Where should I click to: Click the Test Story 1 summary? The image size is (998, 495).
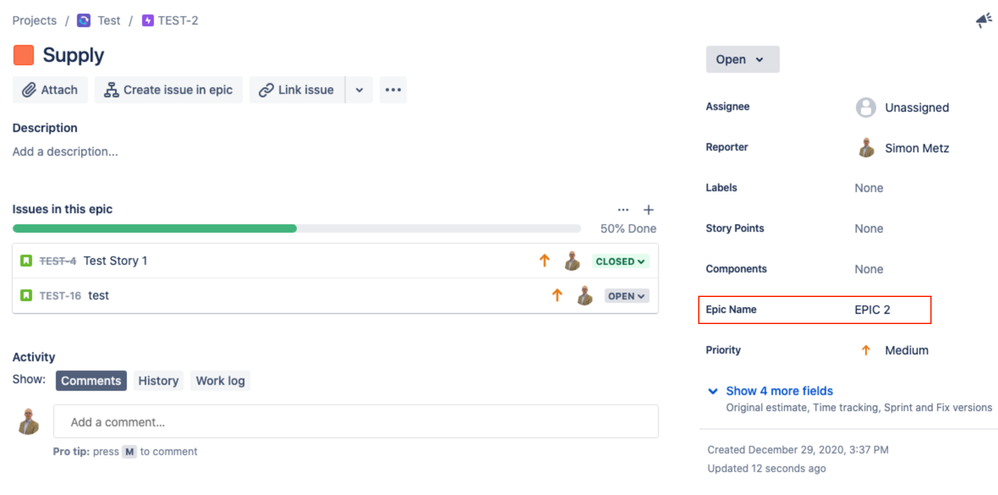point(116,261)
